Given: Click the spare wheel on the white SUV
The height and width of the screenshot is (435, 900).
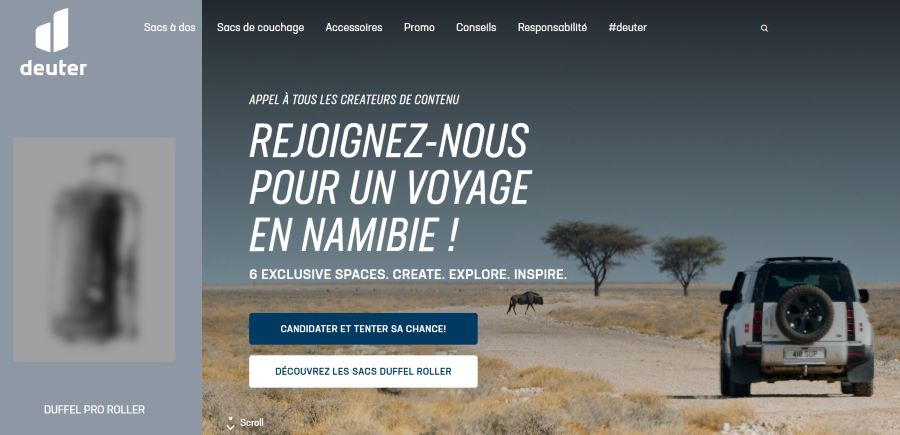Looking at the screenshot, I should click(804, 313).
